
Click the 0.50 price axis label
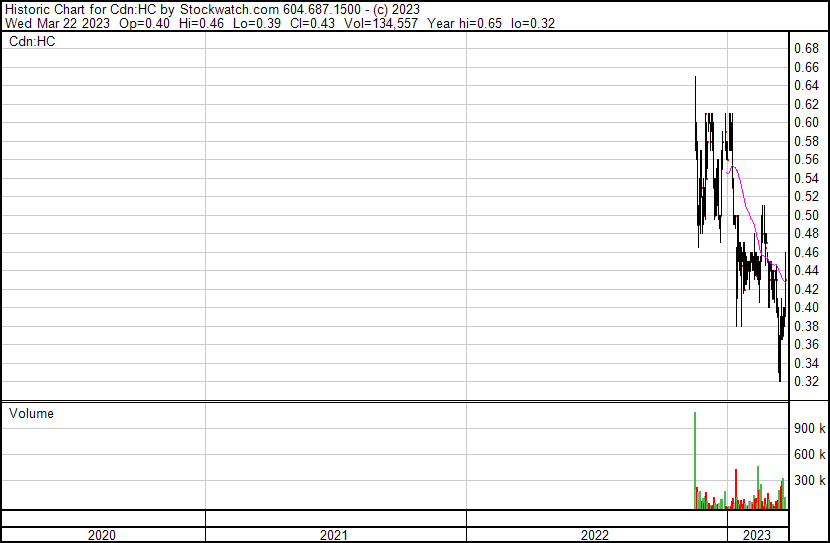[806, 215]
